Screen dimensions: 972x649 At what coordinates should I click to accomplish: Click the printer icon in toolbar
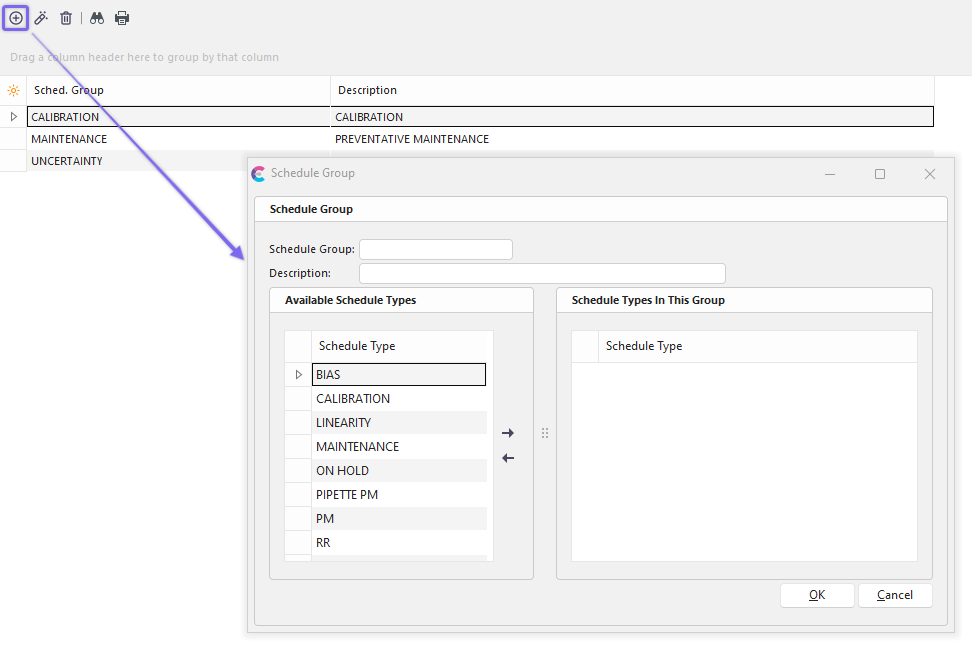122,18
